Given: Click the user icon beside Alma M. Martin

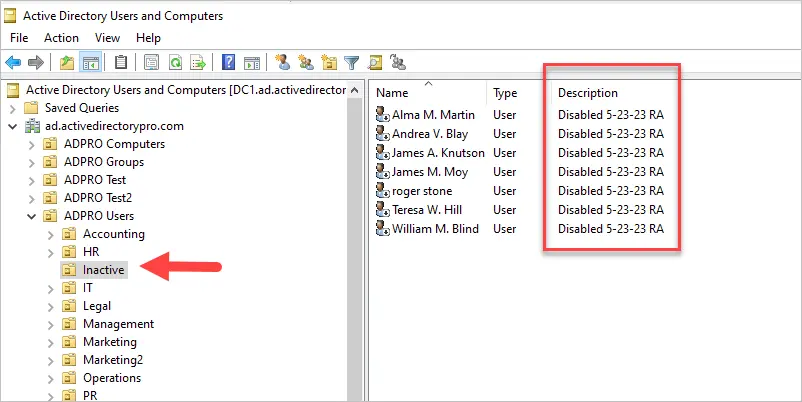Looking at the screenshot, I should click(x=383, y=115).
